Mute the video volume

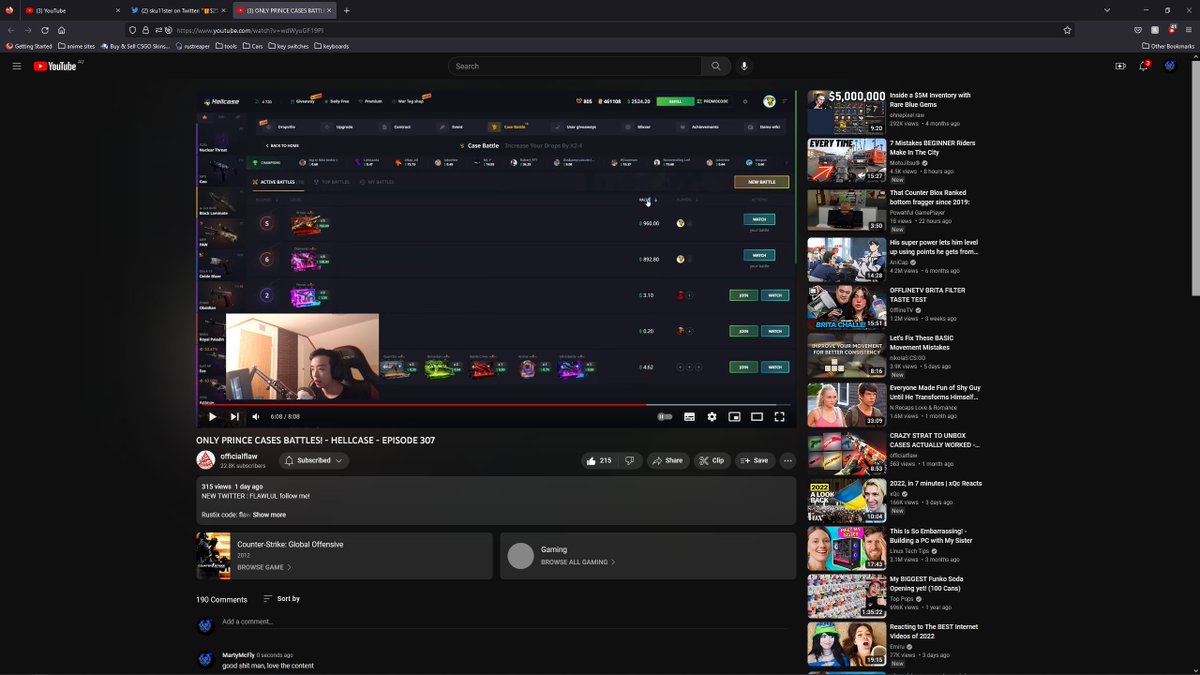(x=256, y=417)
